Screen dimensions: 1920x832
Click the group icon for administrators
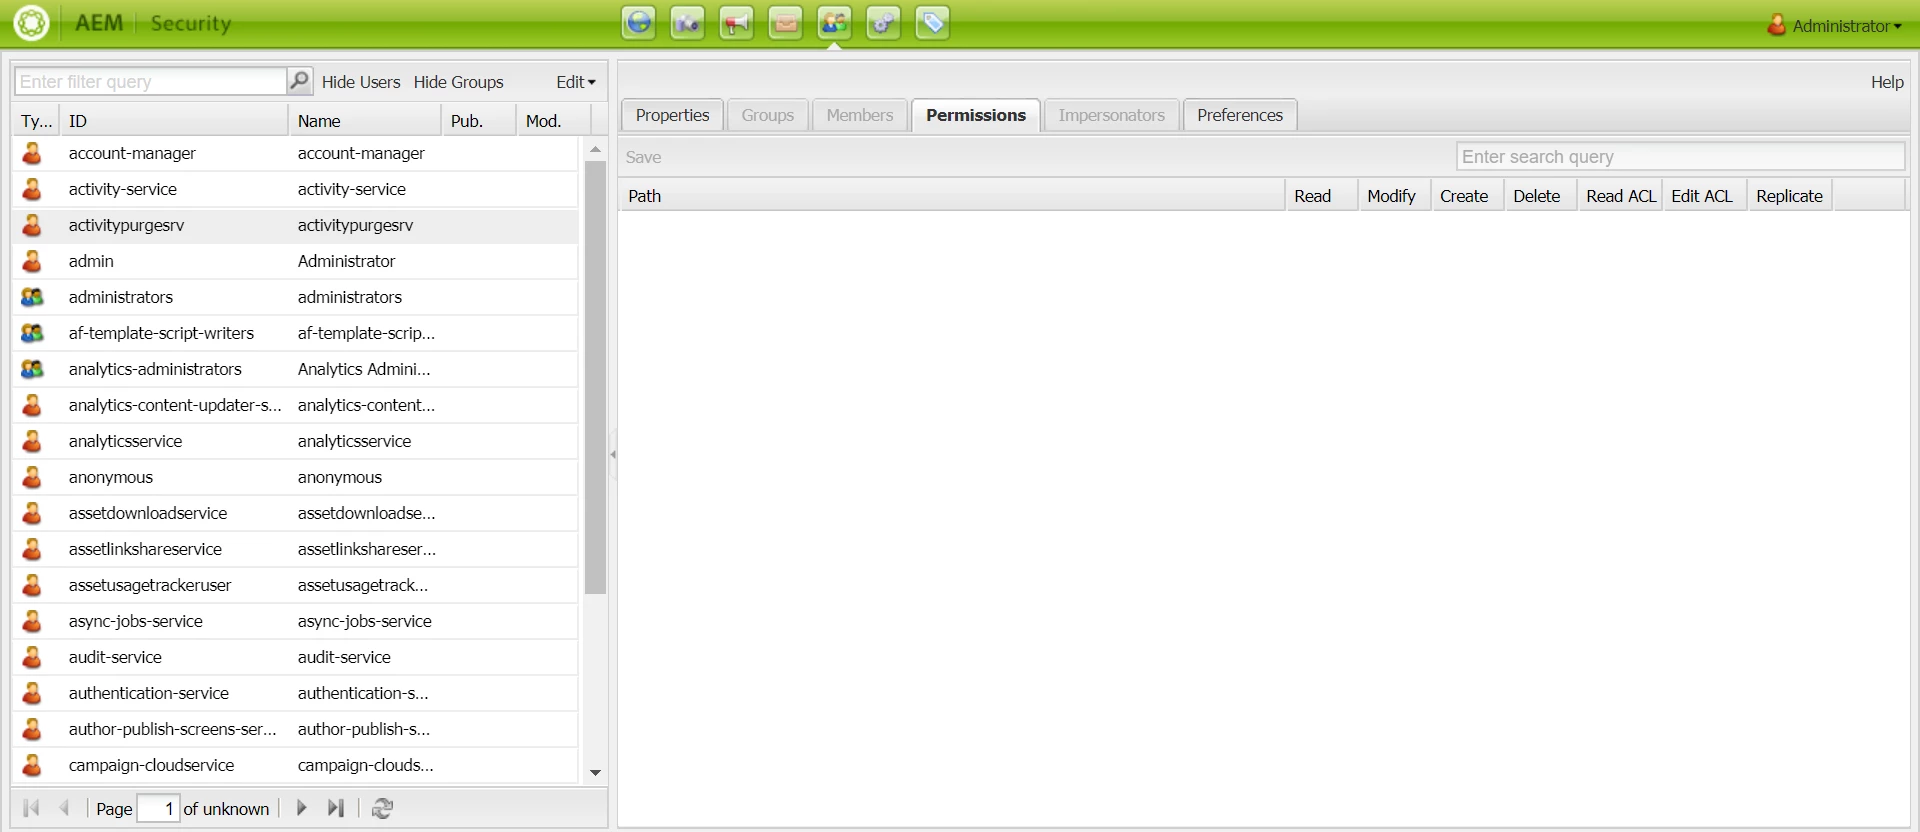(x=32, y=297)
